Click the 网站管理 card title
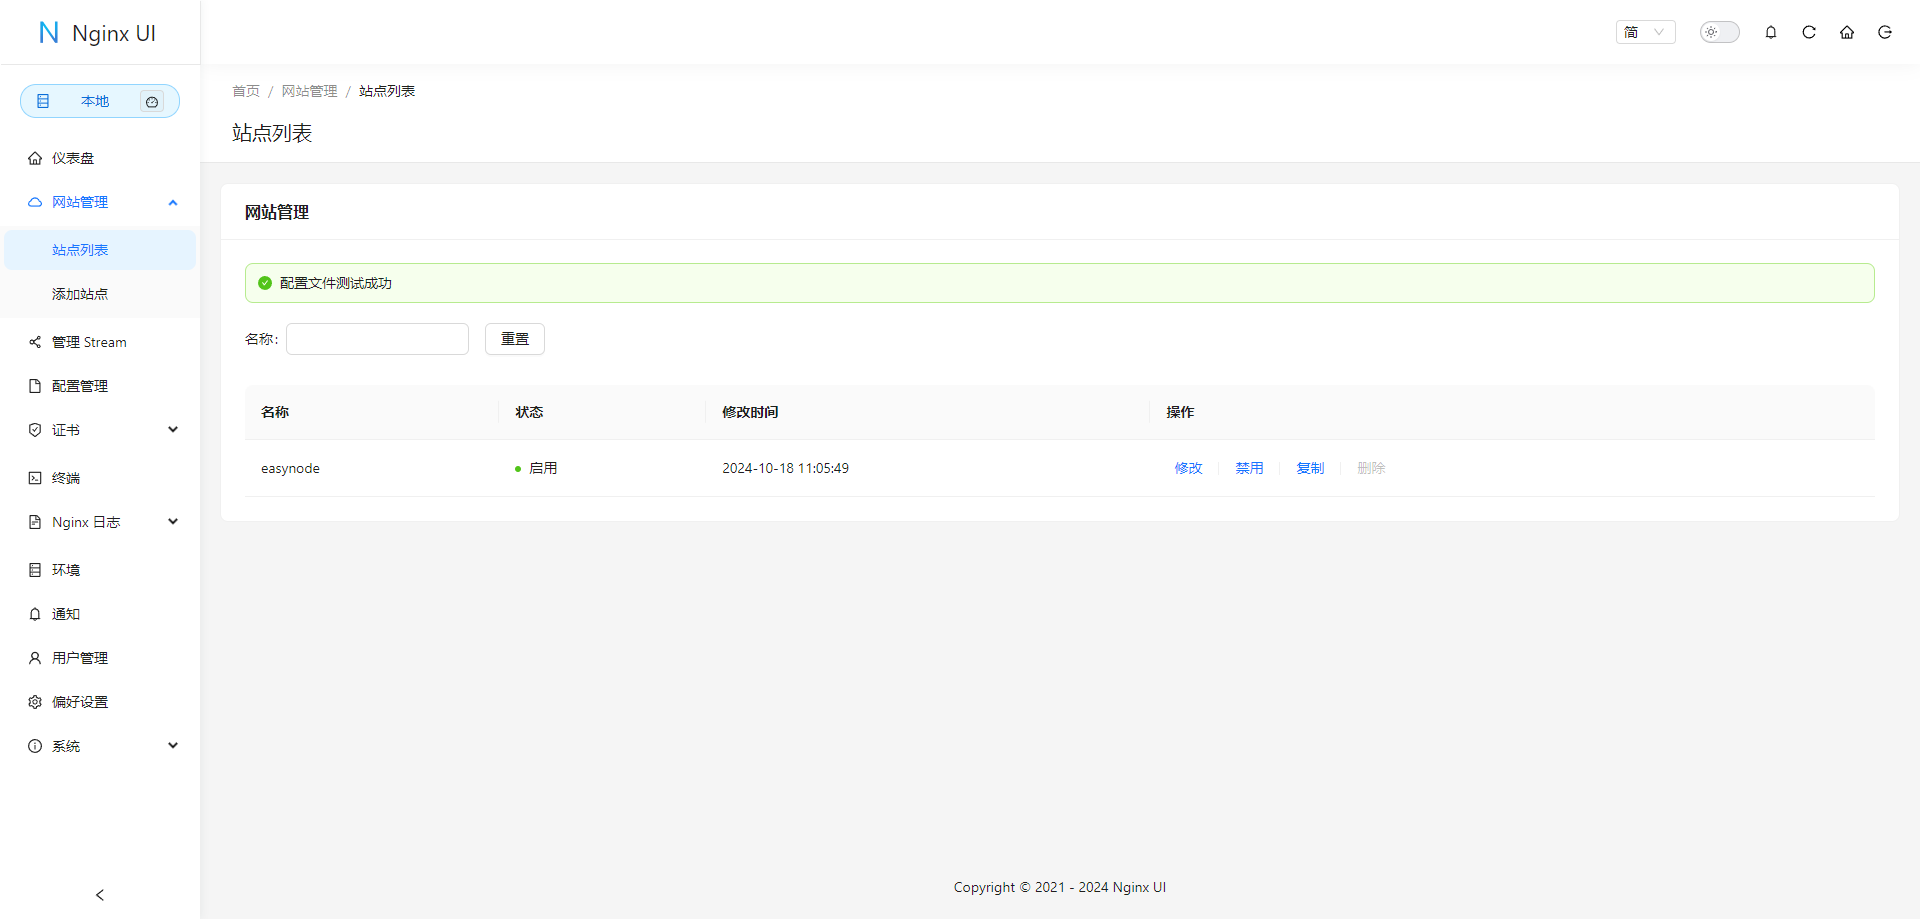1920x919 pixels. [x=277, y=212]
